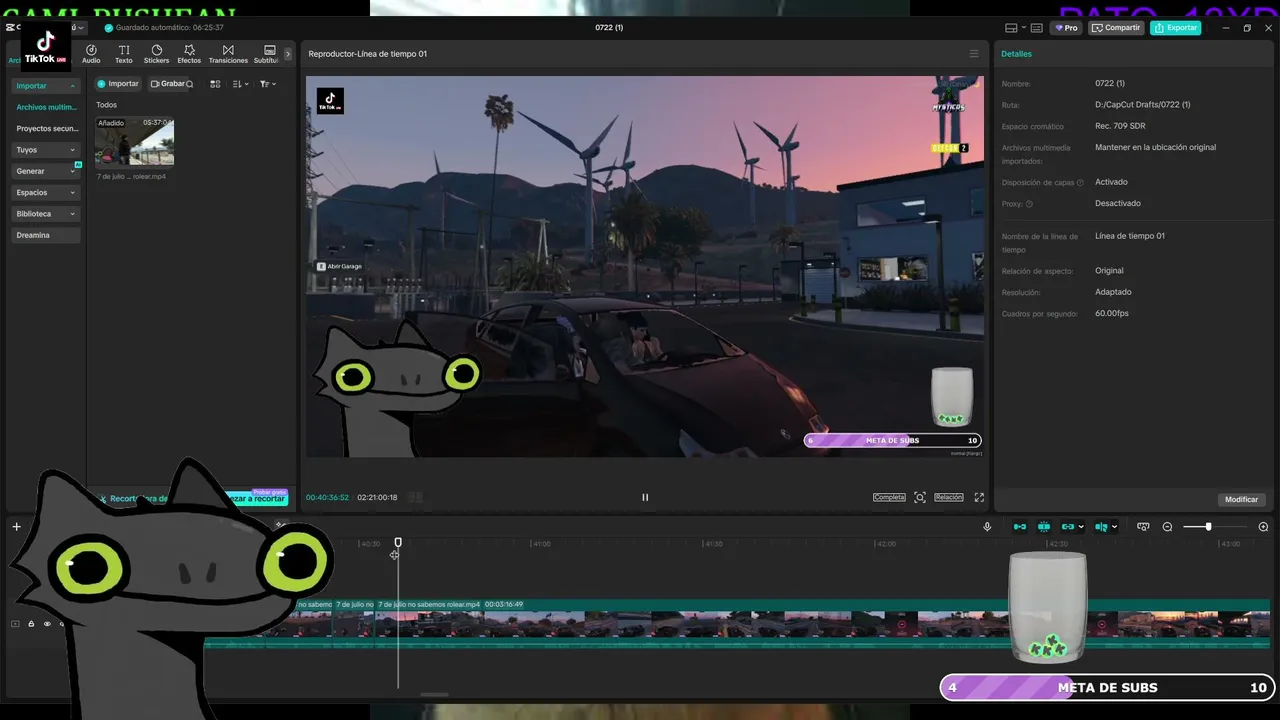
Task: Open the Relación aspect ratio button
Action: 949,497
